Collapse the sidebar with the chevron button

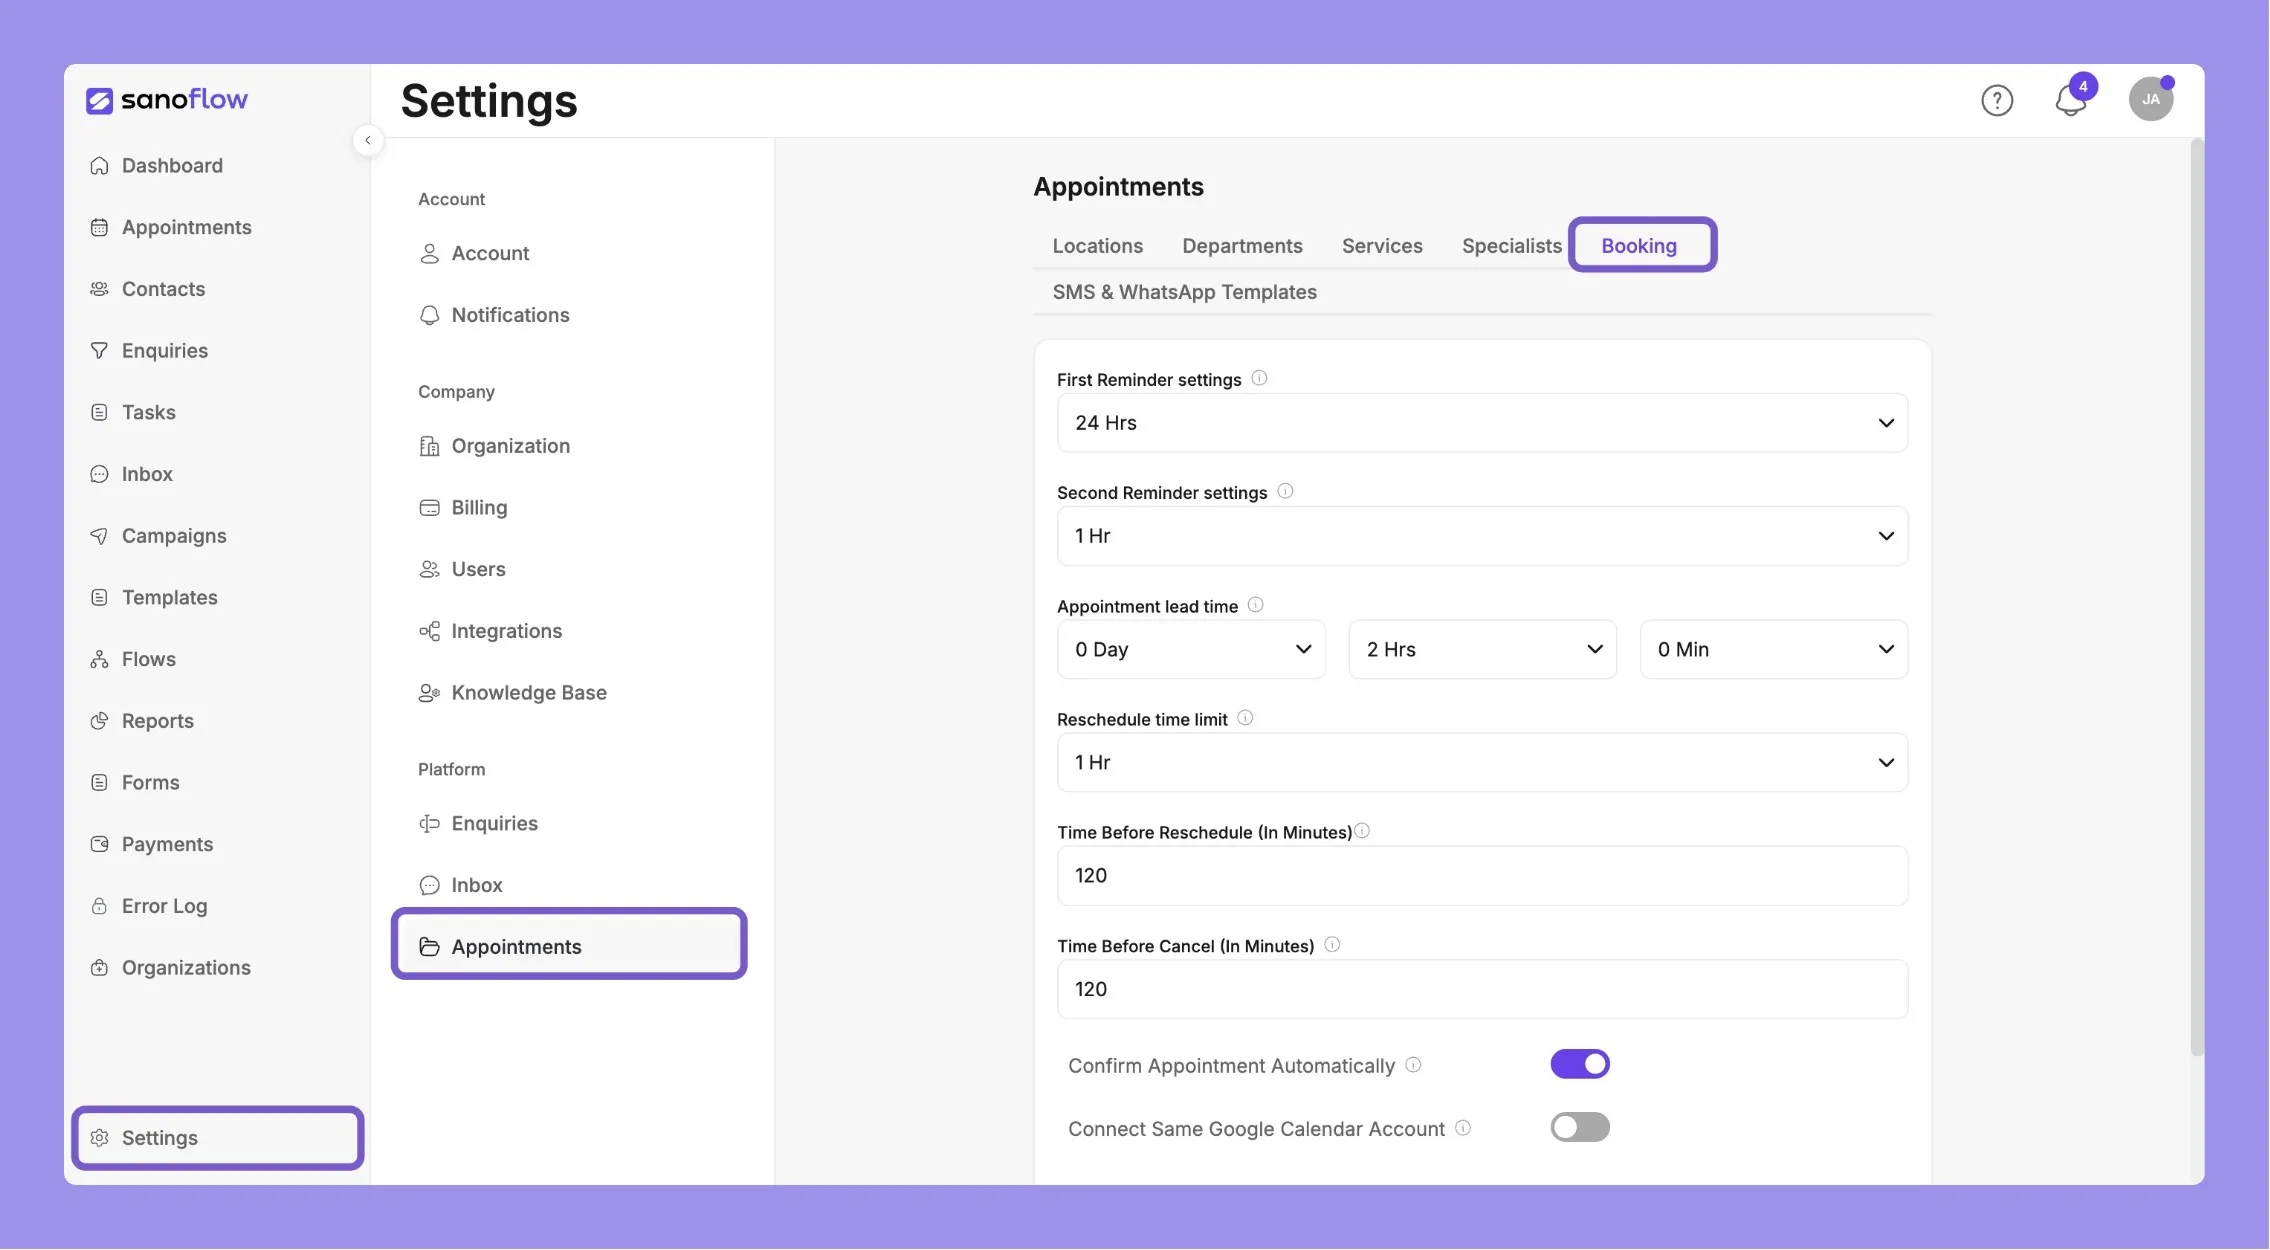click(368, 140)
